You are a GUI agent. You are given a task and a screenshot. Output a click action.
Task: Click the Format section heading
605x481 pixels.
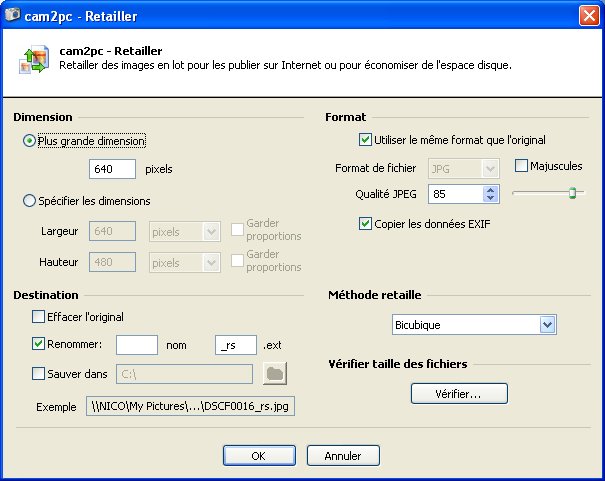[x=345, y=117]
